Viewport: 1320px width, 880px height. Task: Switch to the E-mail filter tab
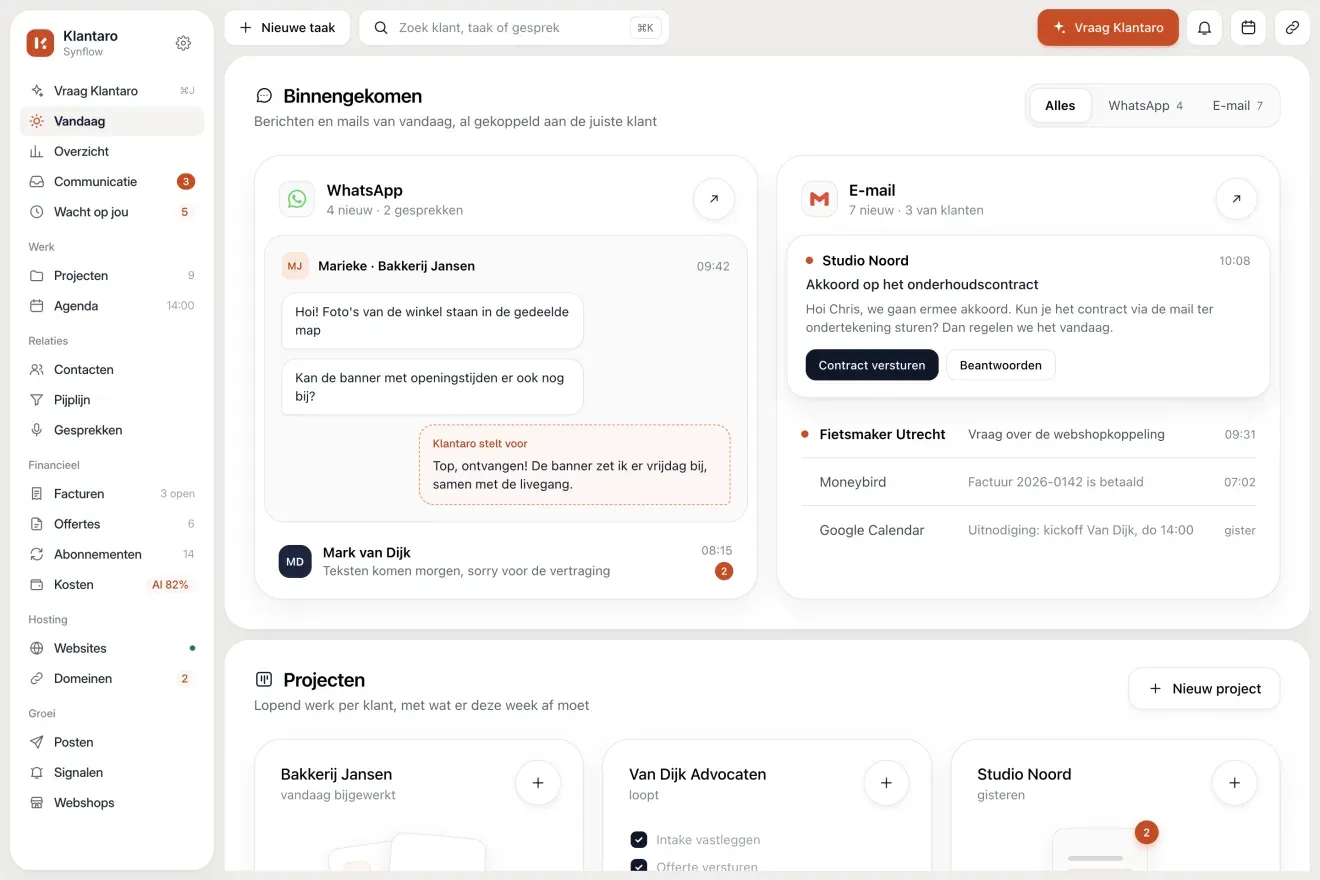[x=1237, y=105]
